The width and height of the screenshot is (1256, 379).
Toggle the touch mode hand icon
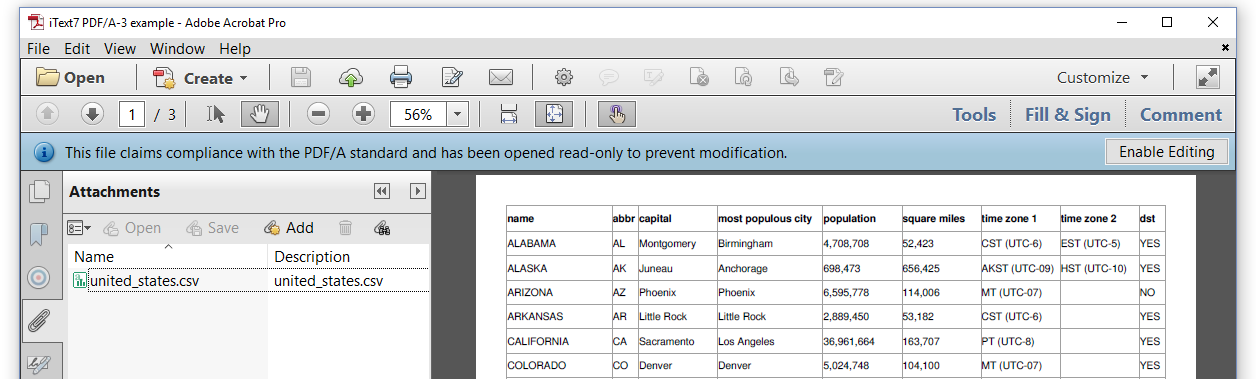tap(617, 114)
